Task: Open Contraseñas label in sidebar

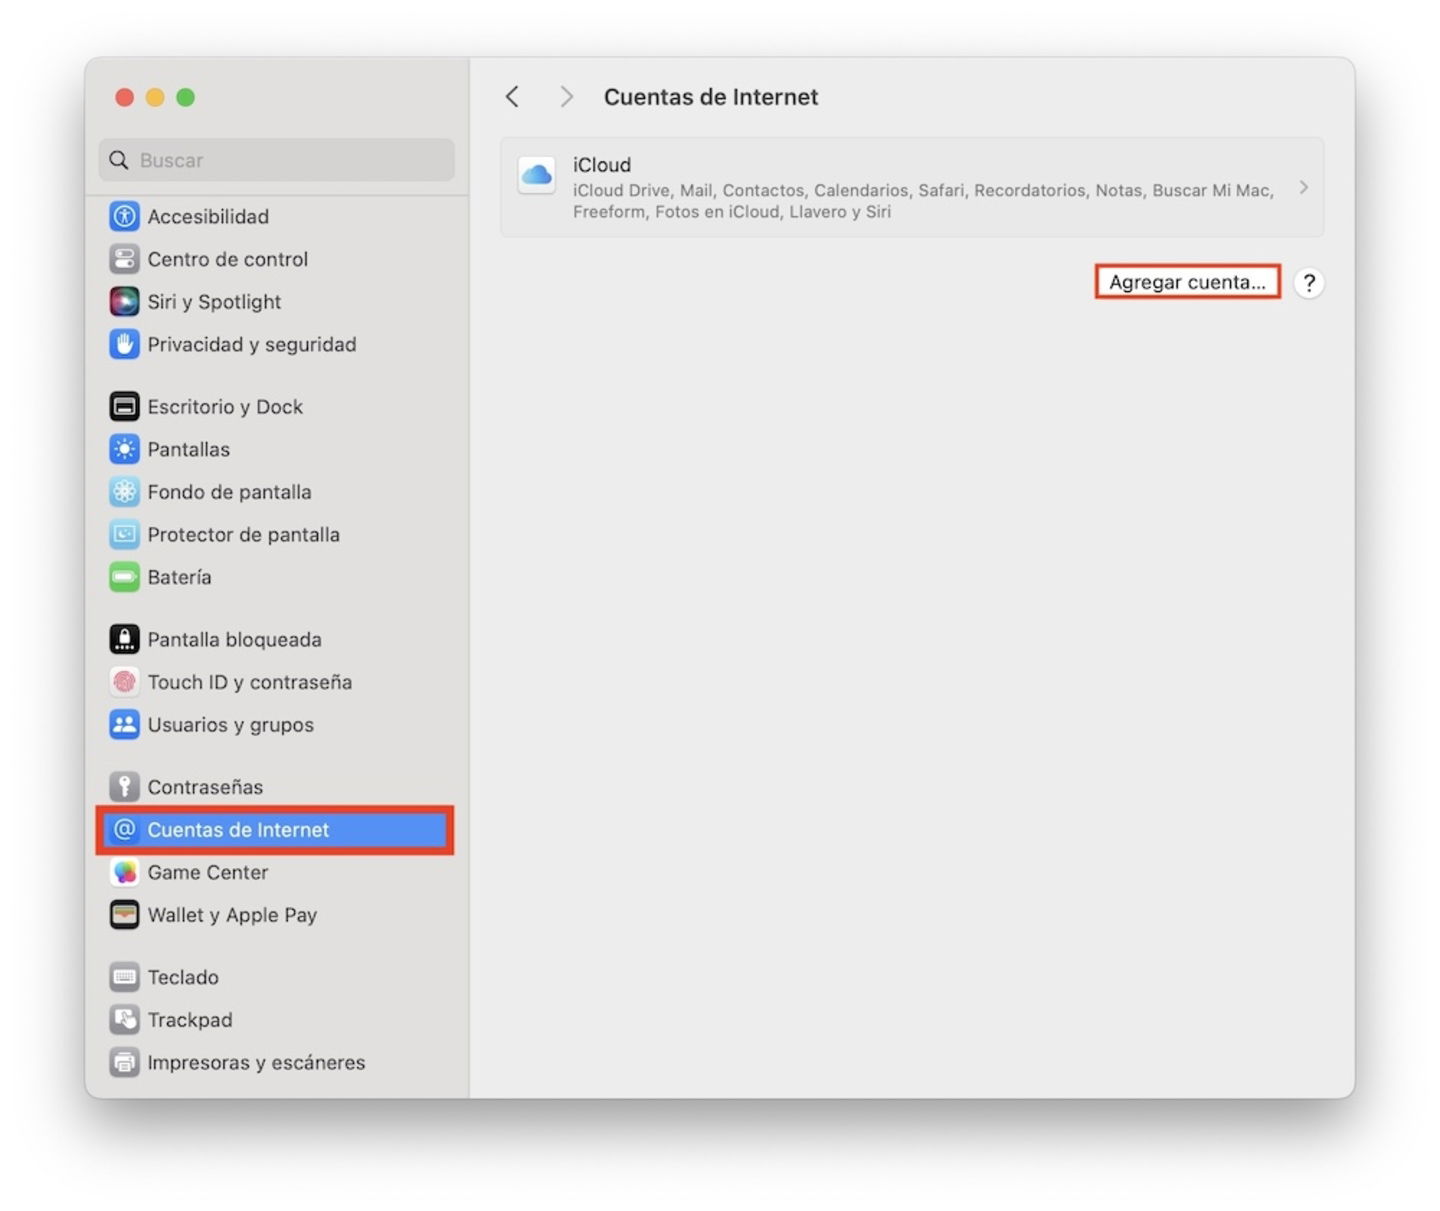Action: [205, 787]
